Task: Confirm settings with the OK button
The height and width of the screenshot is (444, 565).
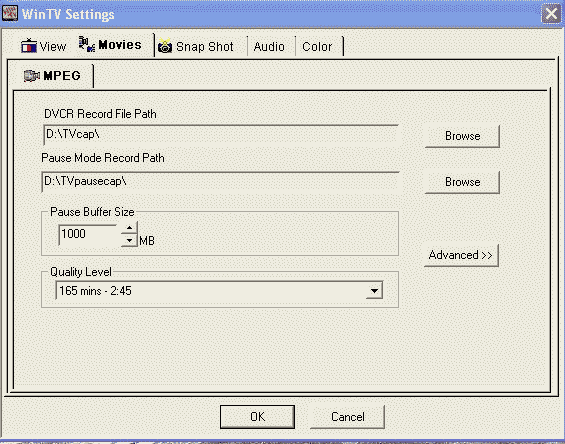Action: (x=257, y=417)
